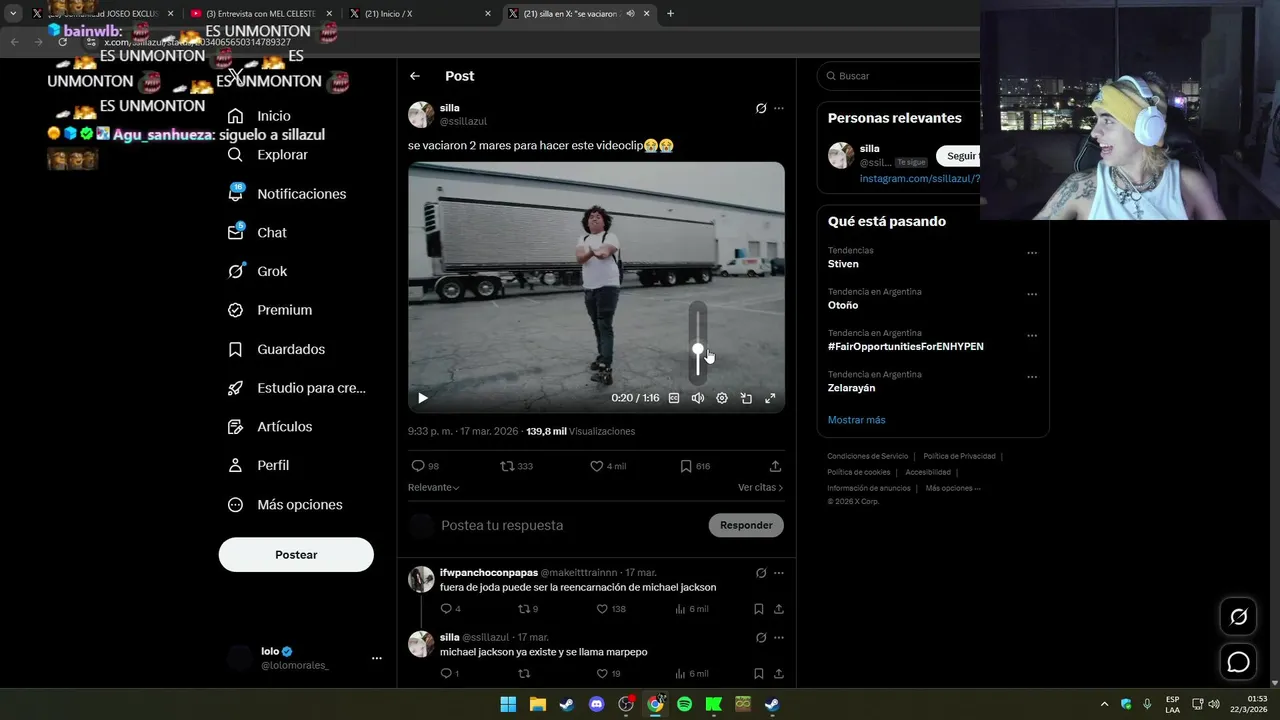
Task: Open options for Otoño trend
Action: [x=1032, y=295]
